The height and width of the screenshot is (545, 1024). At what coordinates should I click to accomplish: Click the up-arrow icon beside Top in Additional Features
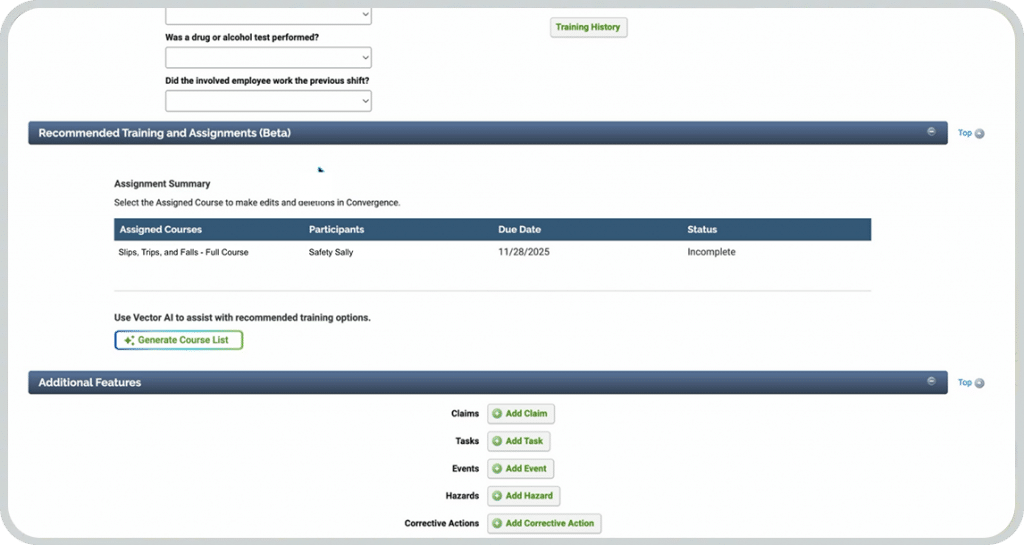980,383
